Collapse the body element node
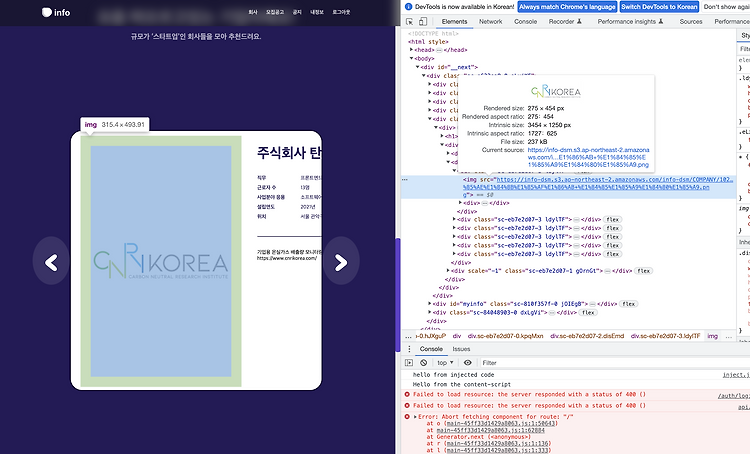The height and width of the screenshot is (454, 750). [411, 58]
